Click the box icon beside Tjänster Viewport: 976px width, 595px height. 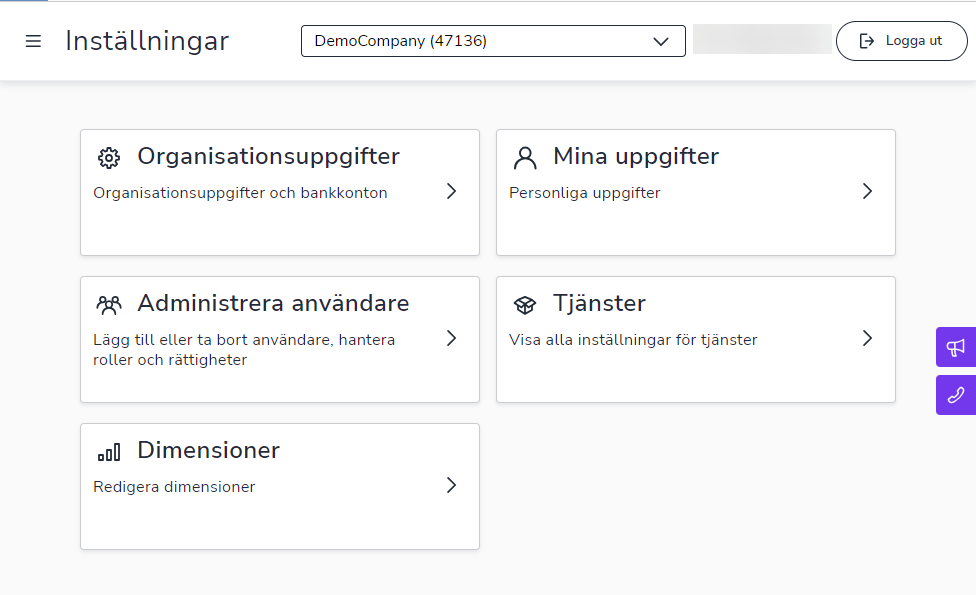[x=525, y=305]
